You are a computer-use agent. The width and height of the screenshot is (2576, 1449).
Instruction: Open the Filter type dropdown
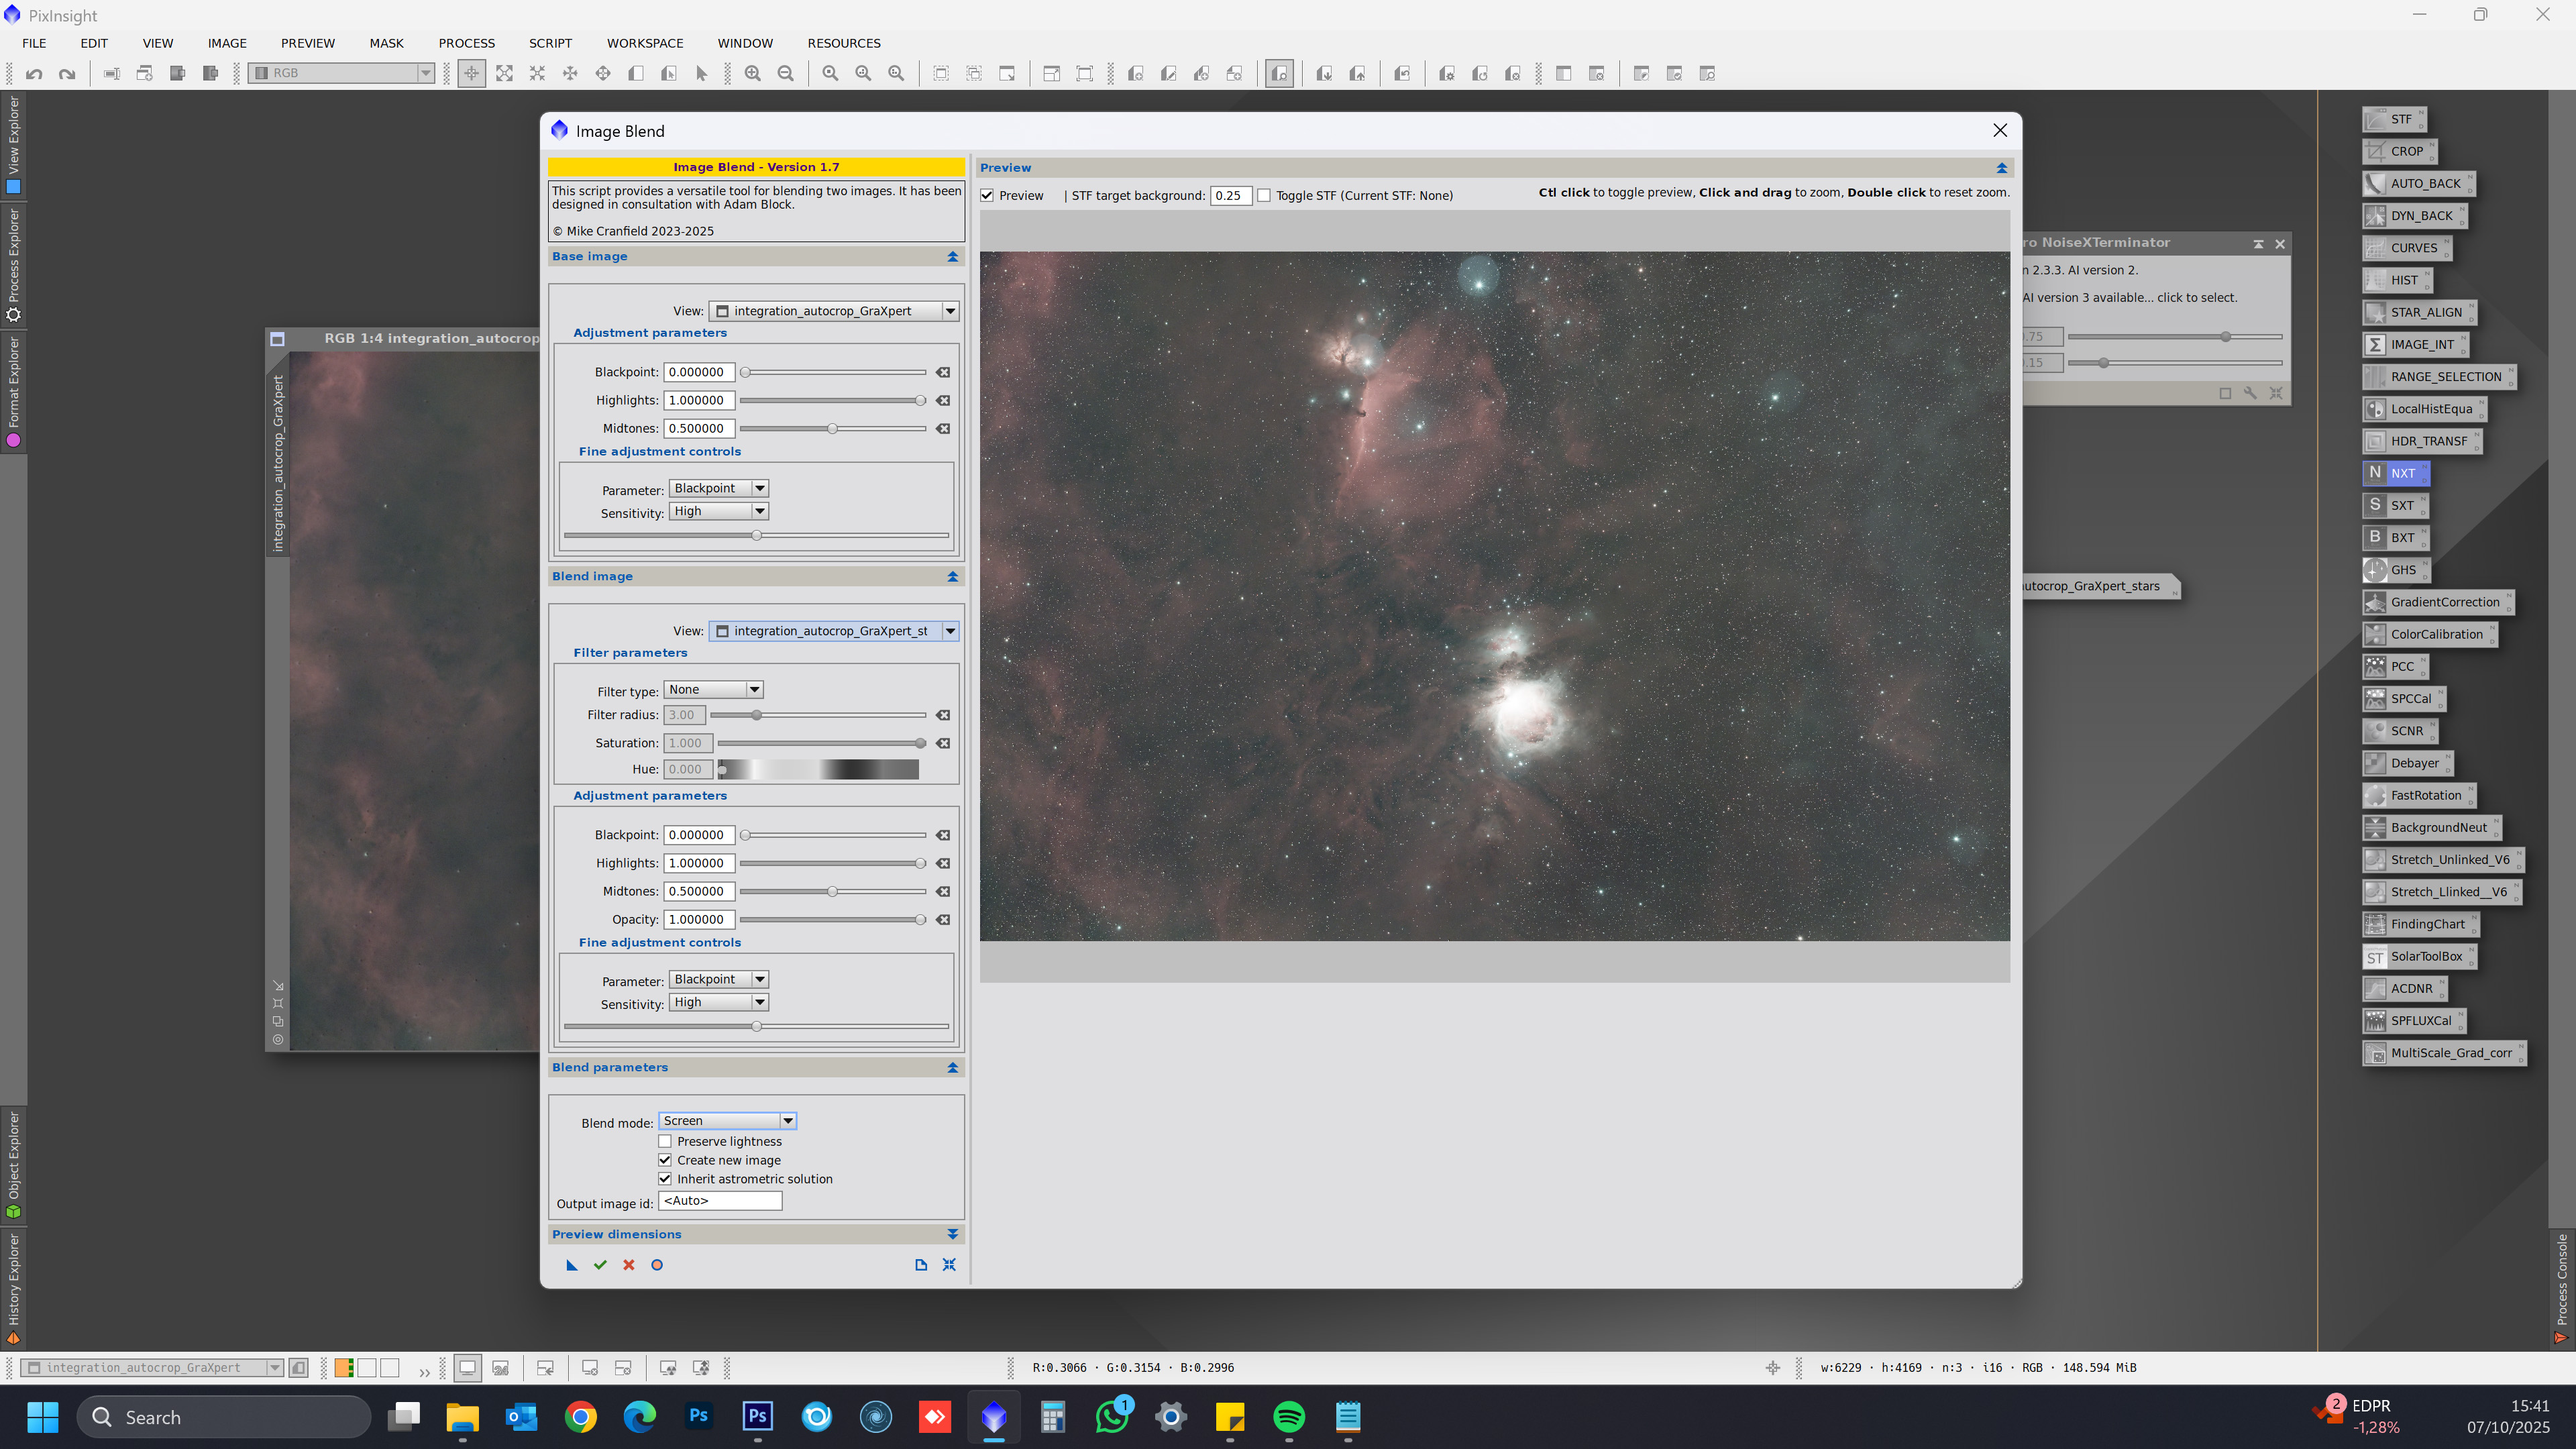point(714,690)
